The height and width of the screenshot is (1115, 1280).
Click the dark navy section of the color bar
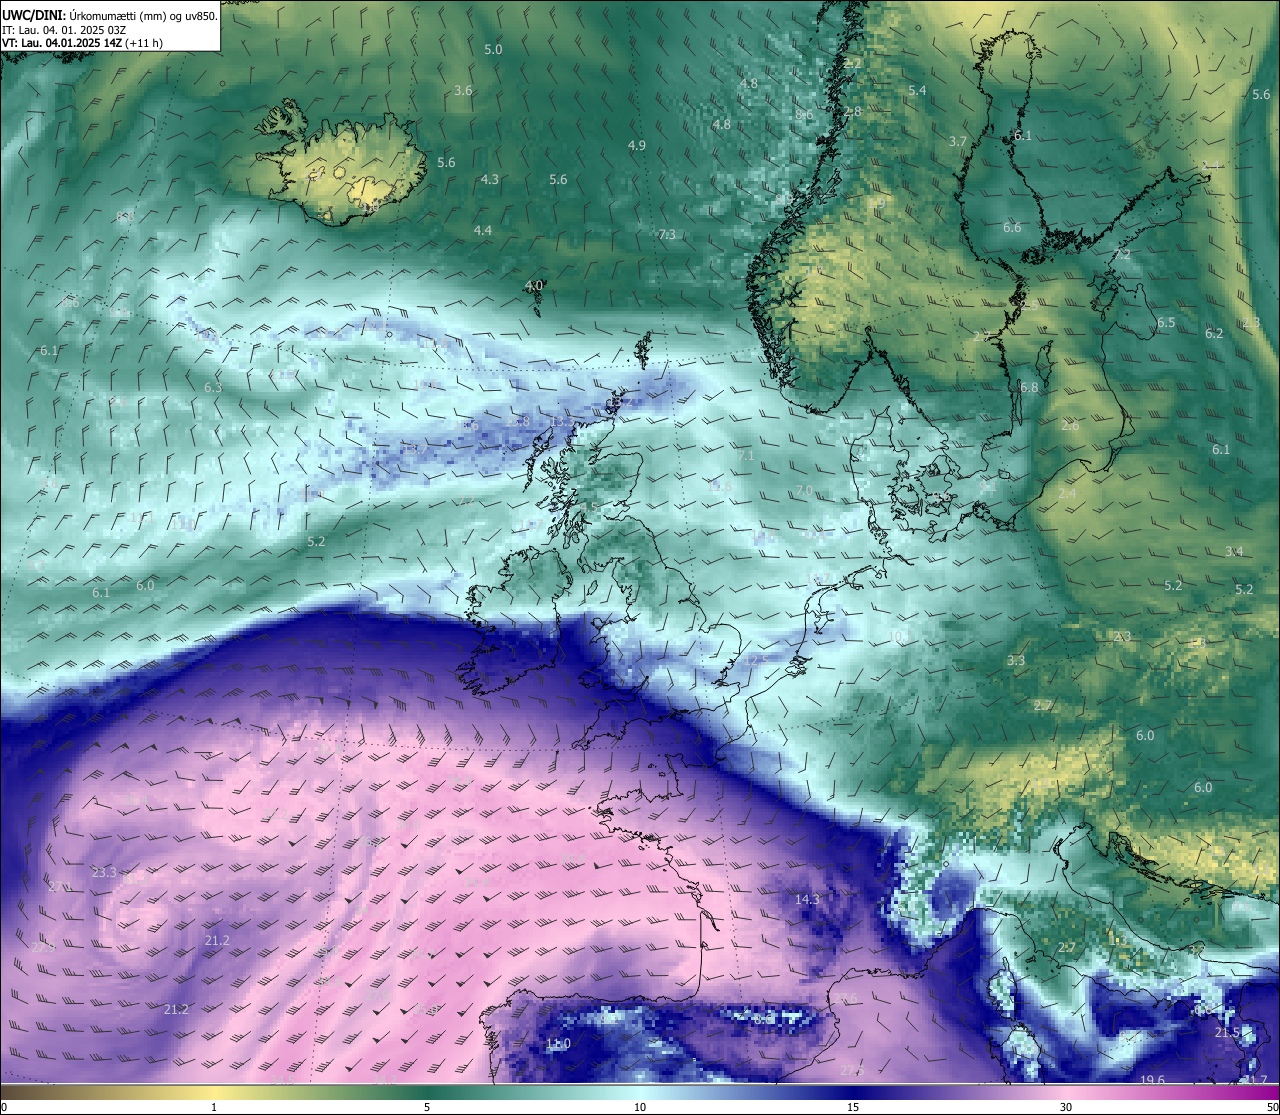tap(853, 1092)
